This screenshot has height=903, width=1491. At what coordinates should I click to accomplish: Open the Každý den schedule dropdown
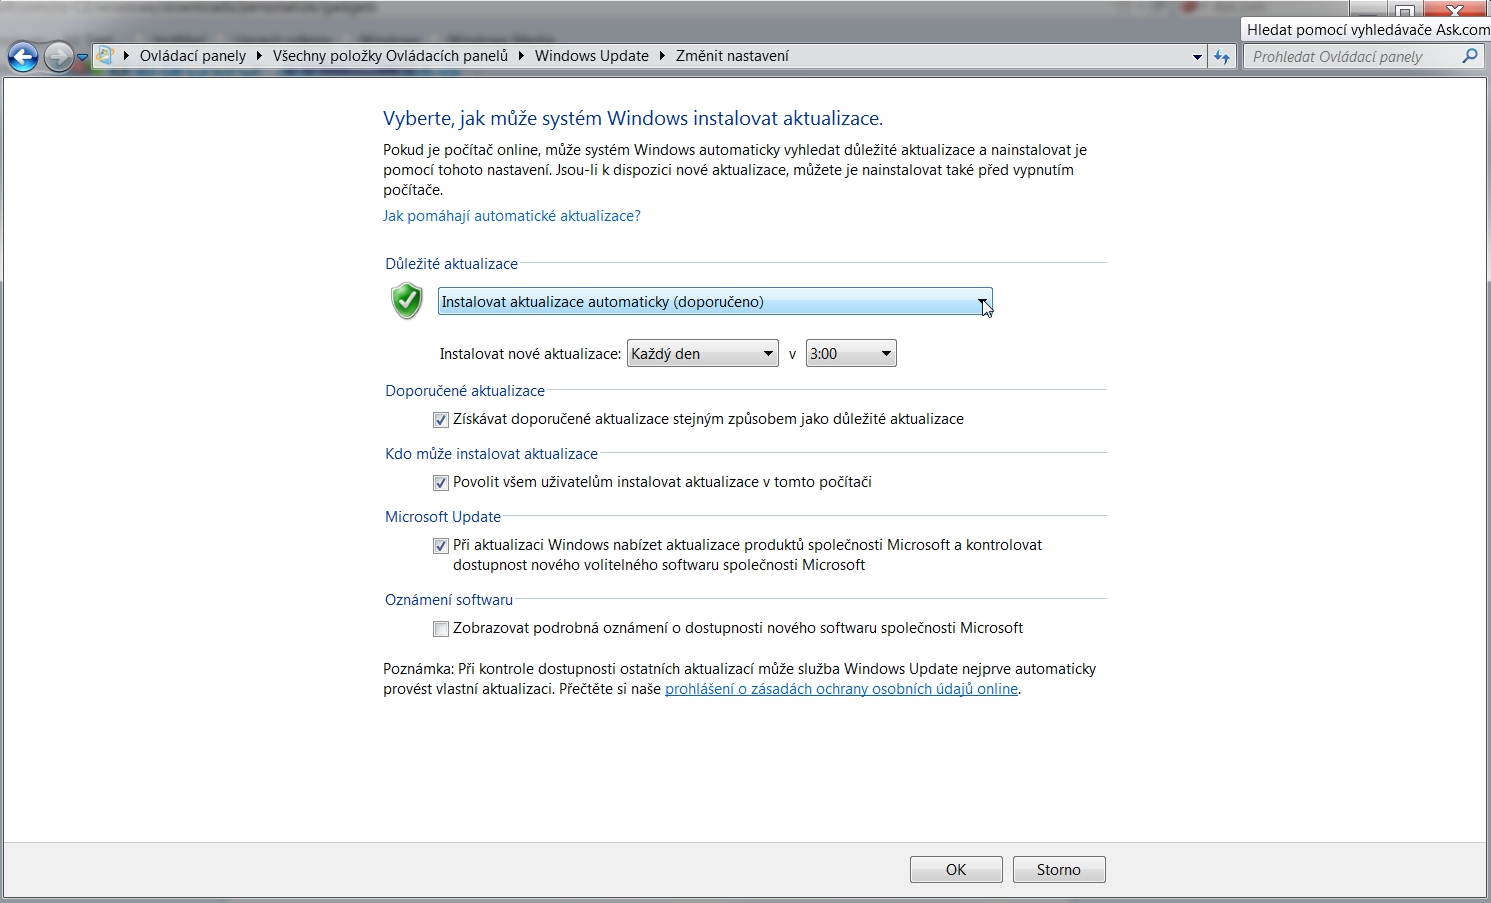tap(703, 354)
